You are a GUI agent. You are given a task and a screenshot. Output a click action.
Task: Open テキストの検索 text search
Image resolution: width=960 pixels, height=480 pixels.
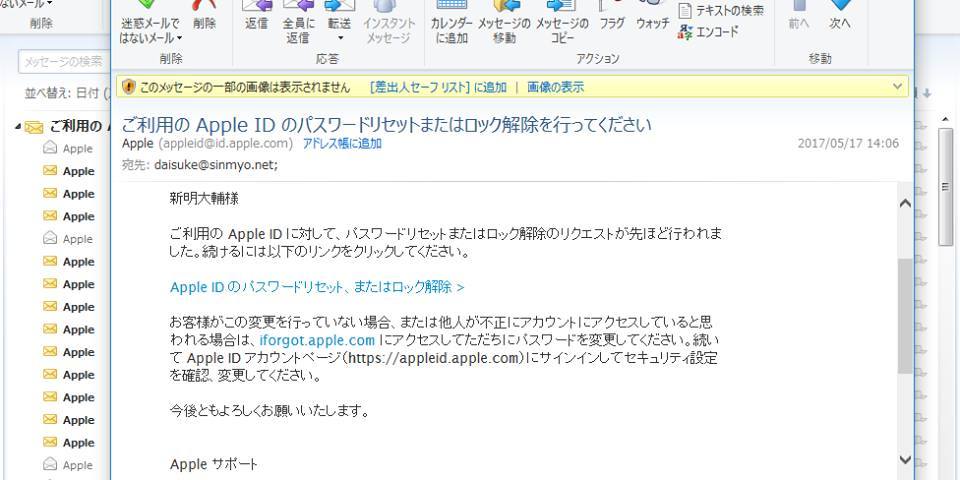(721, 10)
